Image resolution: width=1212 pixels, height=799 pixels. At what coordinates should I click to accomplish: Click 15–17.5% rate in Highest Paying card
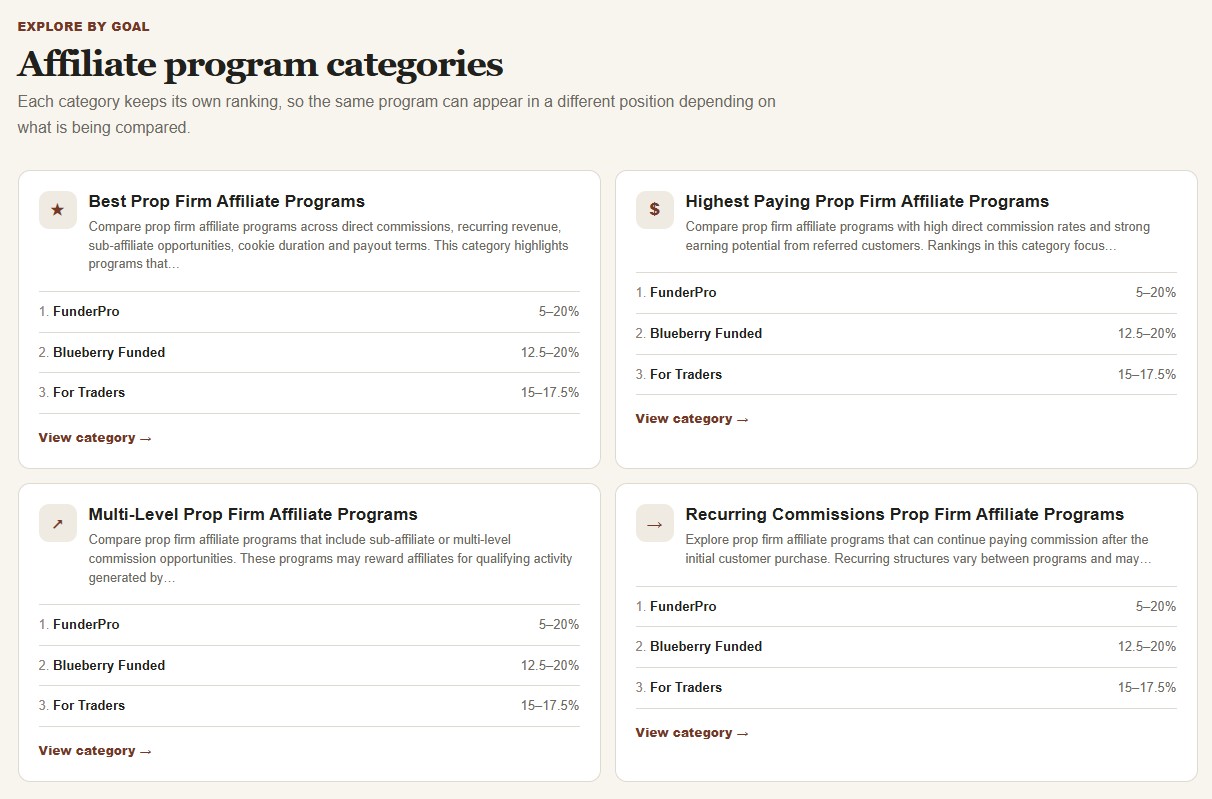point(1147,374)
